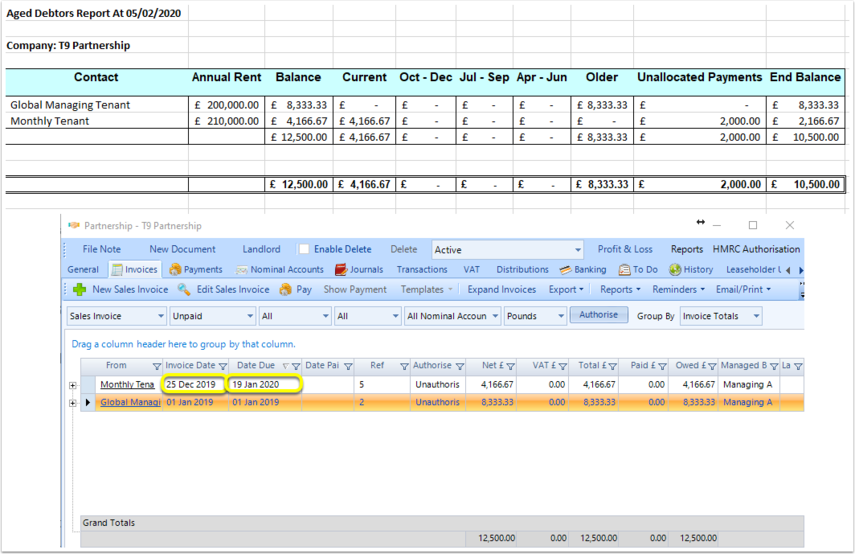Open the Templates dropdown menu
This screenshot has height=554, width=855.
pos(426,290)
